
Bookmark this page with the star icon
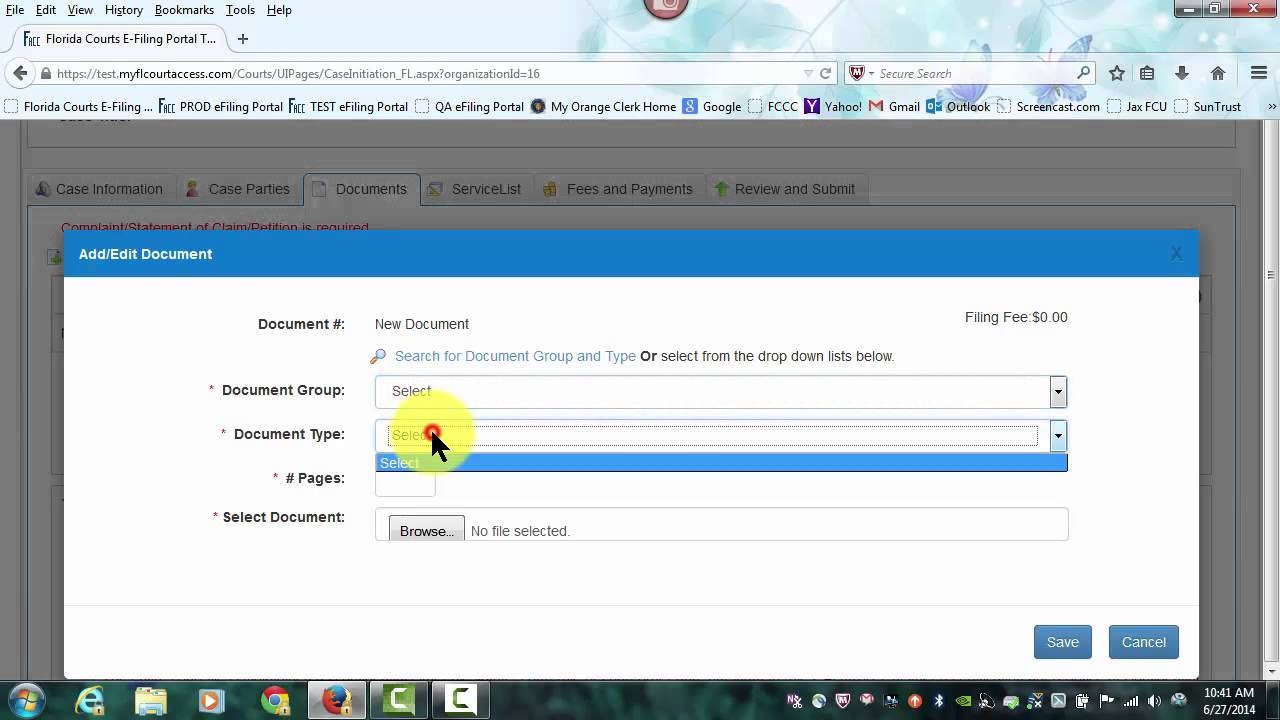pos(1117,73)
